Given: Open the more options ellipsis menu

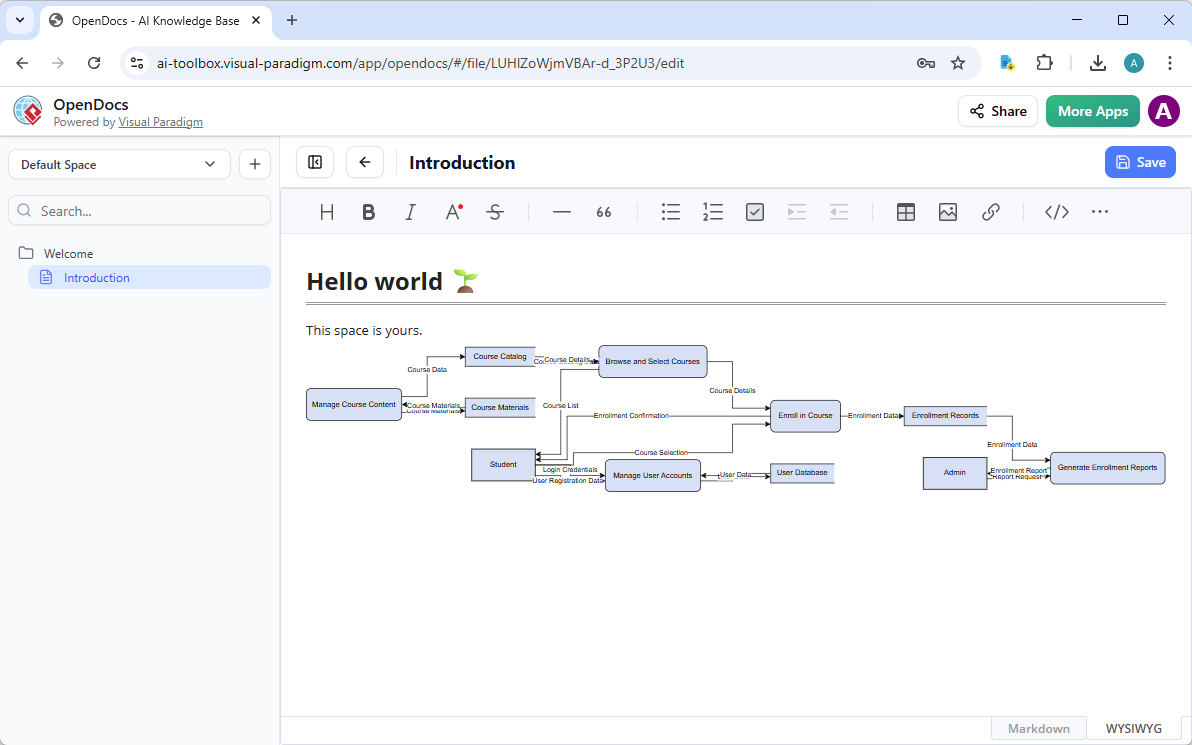Looking at the screenshot, I should coord(1100,211).
